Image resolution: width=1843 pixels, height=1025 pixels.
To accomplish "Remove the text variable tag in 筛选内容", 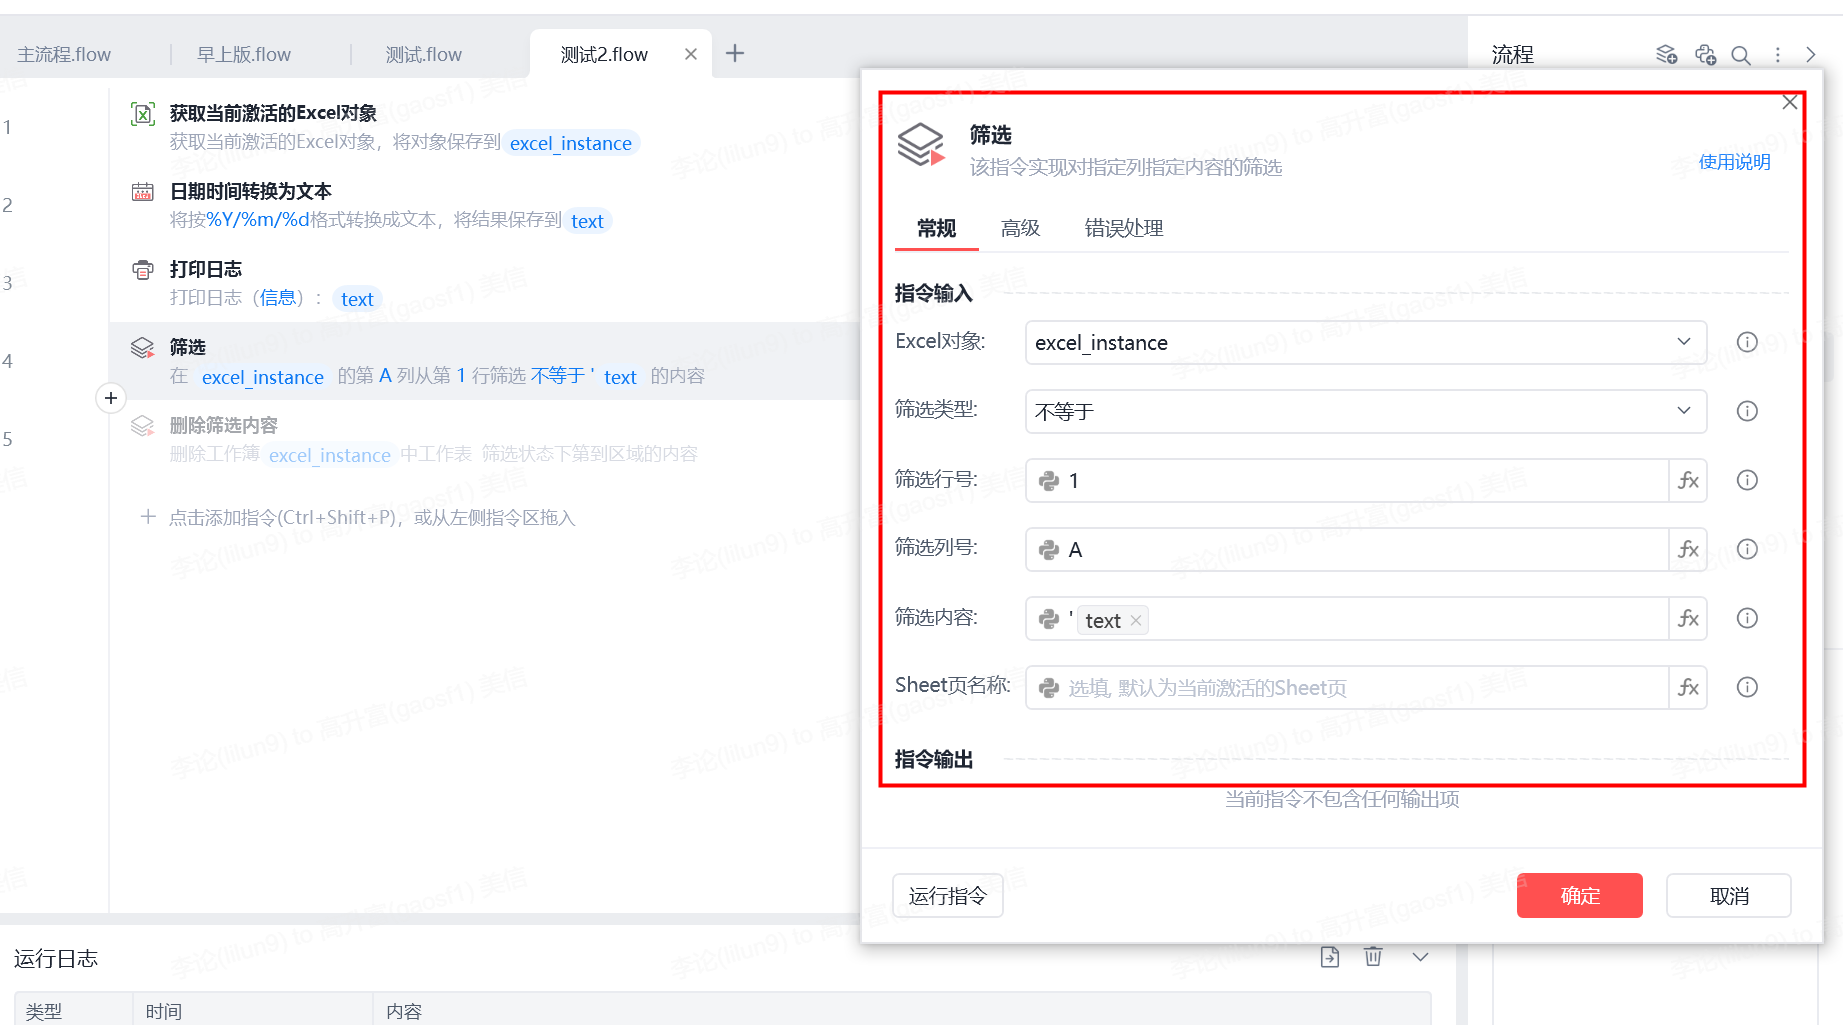I will click(x=1136, y=621).
